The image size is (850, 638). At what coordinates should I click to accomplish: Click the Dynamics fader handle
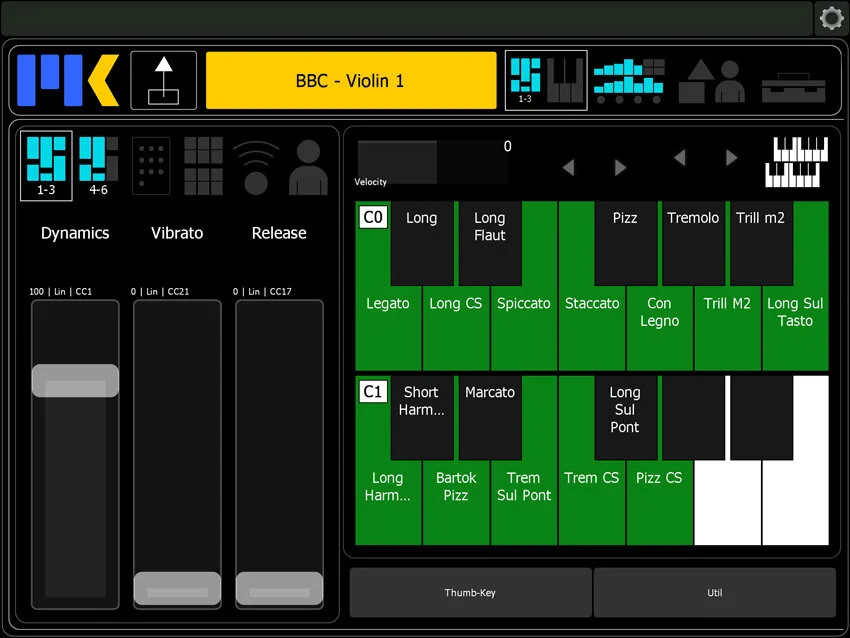(75, 381)
